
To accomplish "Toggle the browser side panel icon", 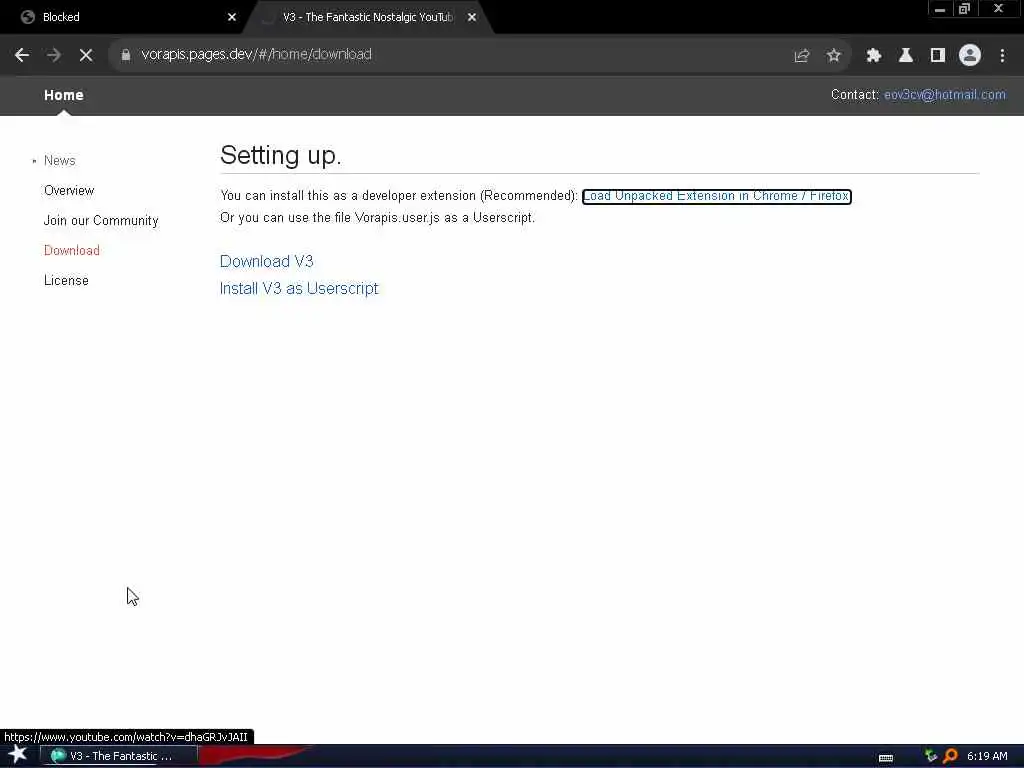I will tap(938, 56).
